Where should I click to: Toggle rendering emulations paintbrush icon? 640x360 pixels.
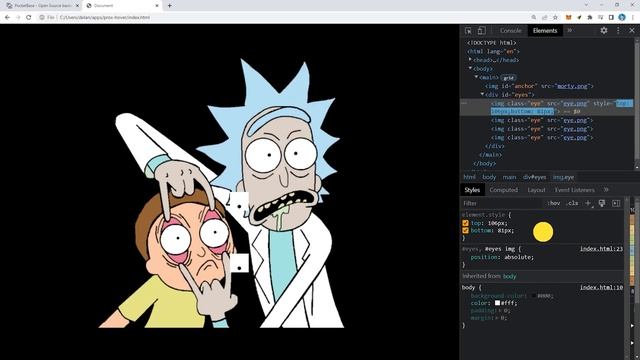point(602,203)
